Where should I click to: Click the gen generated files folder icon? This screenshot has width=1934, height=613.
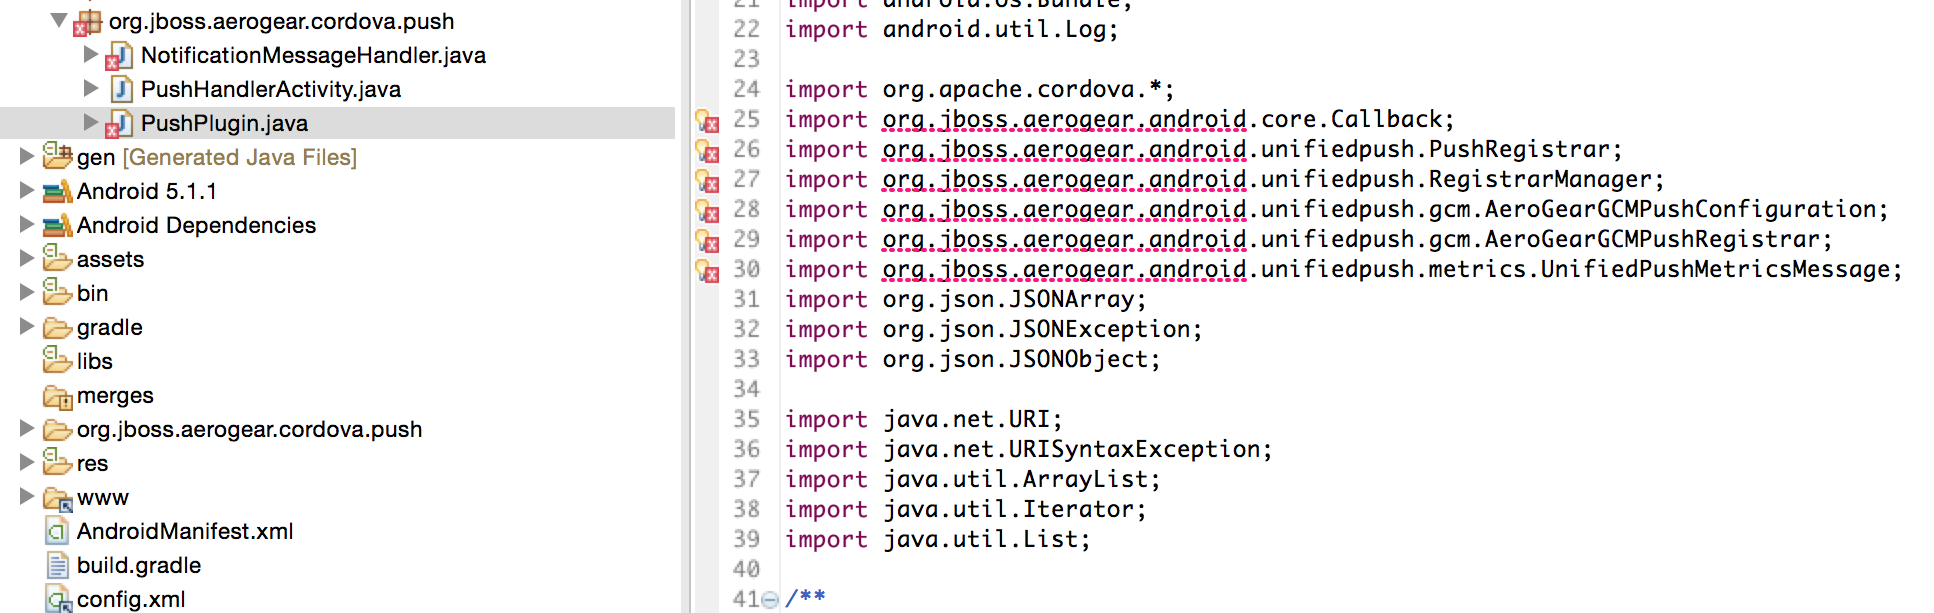(57, 157)
